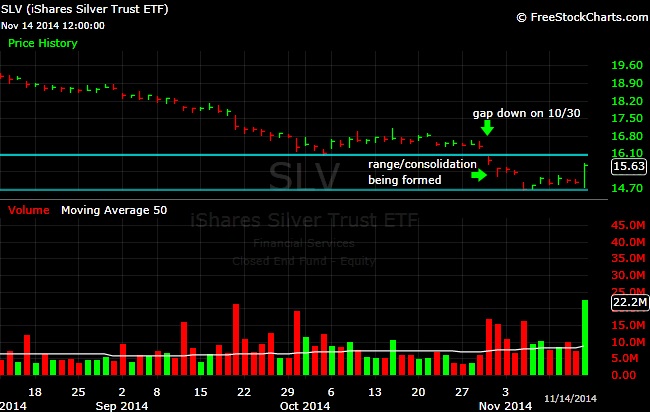
Task: Select the Moving Average 50 indicator label
Action: click(x=114, y=210)
